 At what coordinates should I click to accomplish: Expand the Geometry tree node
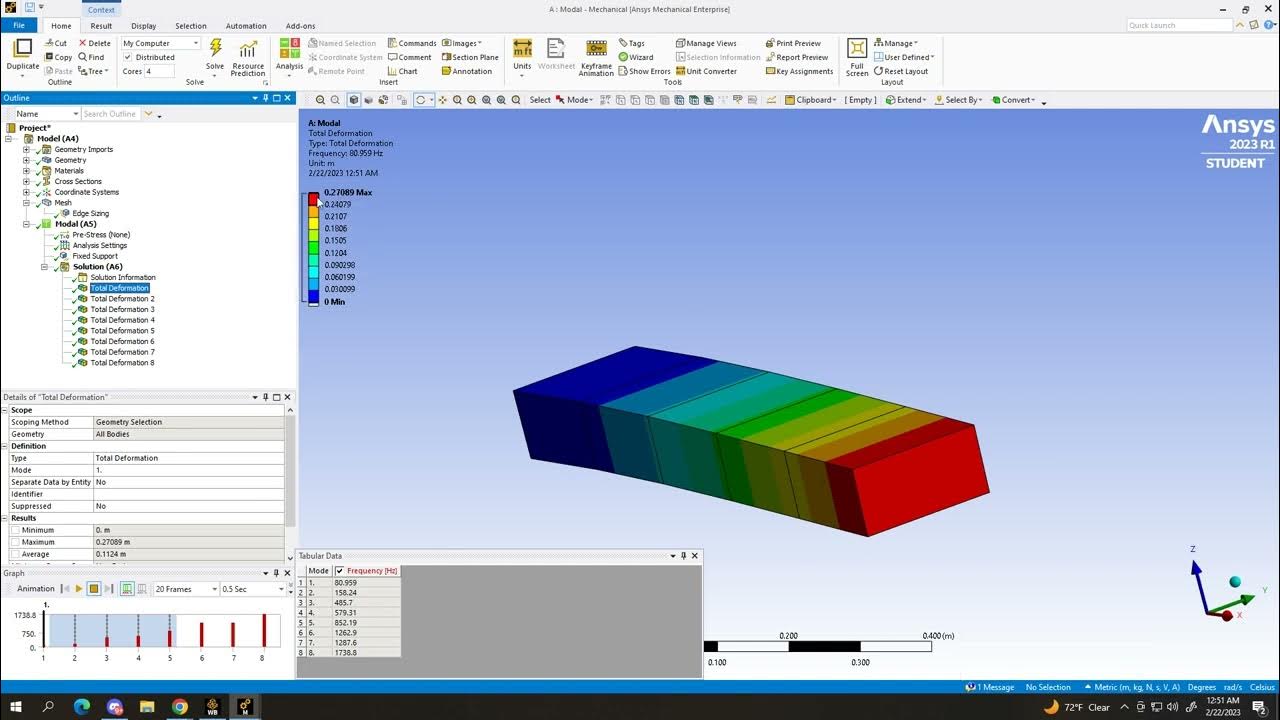point(26,160)
